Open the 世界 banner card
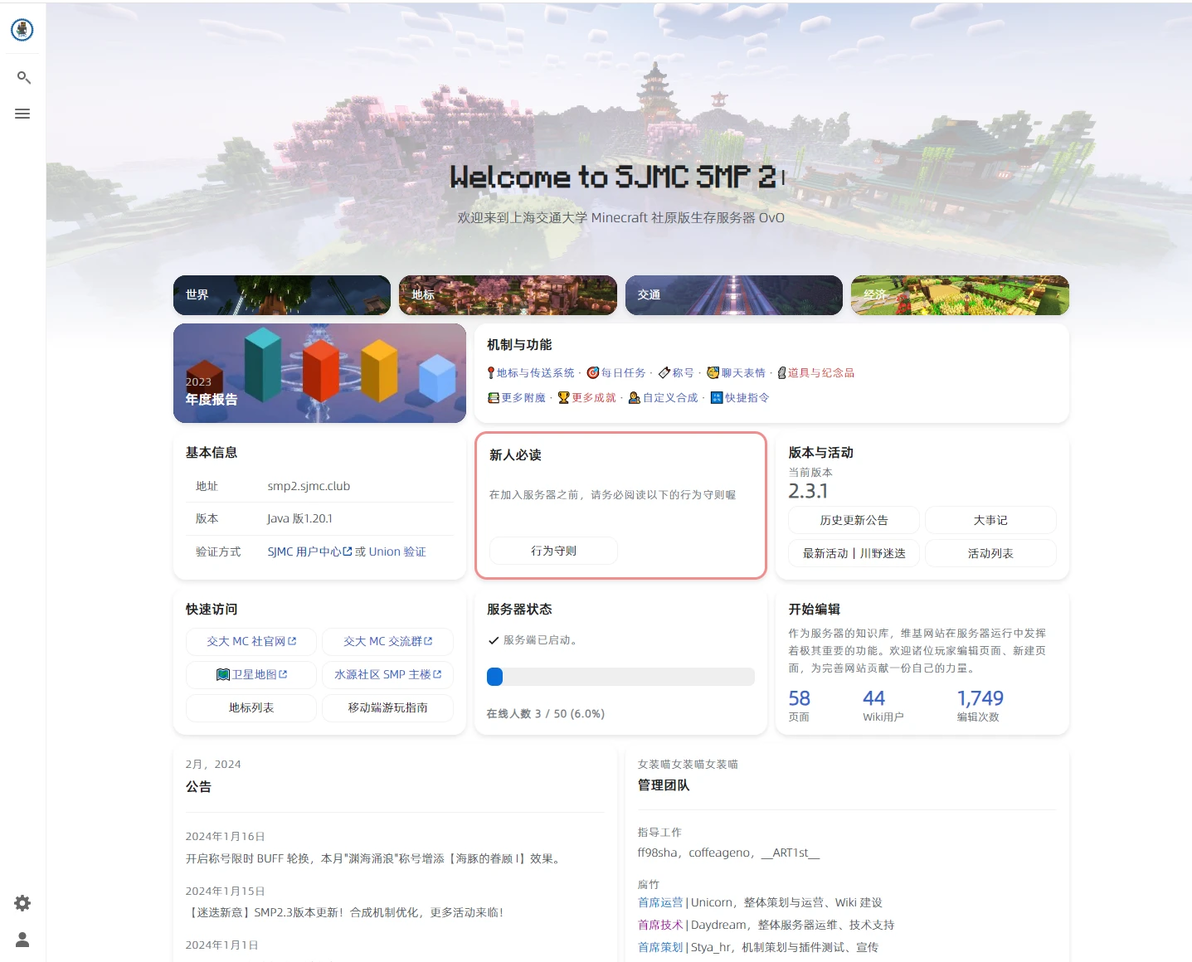The width and height of the screenshot is (1192, 962). [x=282, y=295]
